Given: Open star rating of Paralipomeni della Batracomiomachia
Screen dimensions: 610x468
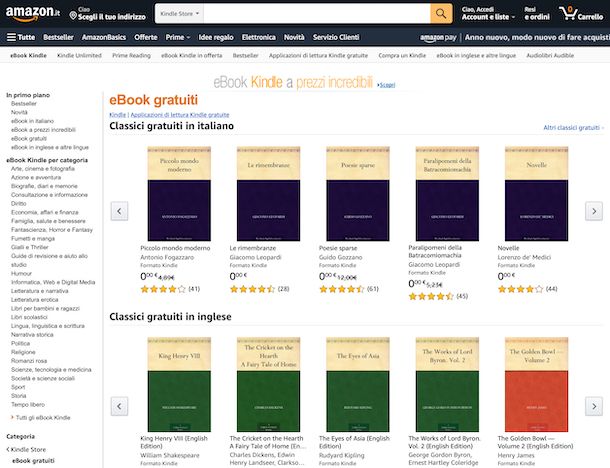Looking at the screenshot, I should click(431, 296).
